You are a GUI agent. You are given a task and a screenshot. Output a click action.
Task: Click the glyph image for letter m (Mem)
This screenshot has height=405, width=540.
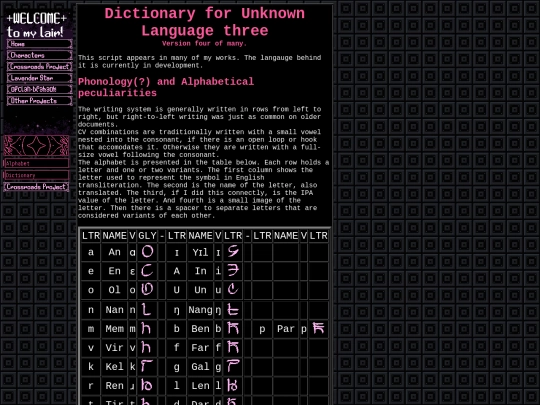(147, 329)
